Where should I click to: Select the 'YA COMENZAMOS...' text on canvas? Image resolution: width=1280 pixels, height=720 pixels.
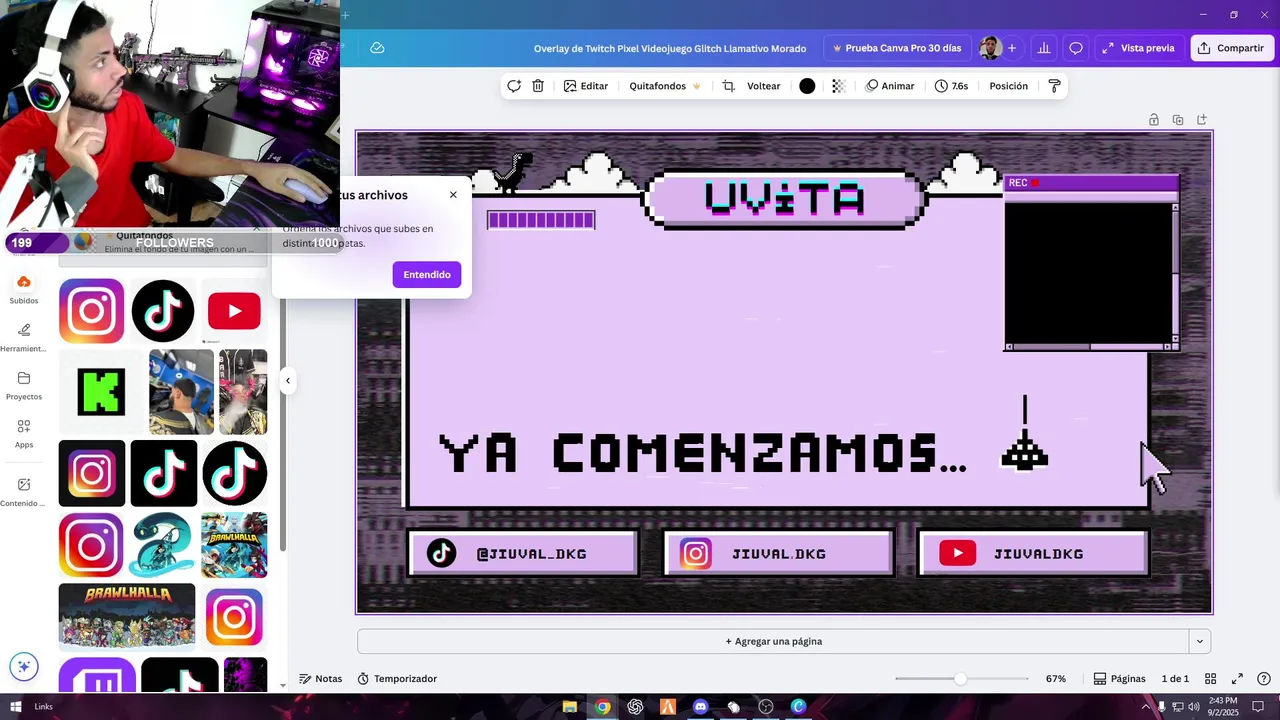(703, 453)
